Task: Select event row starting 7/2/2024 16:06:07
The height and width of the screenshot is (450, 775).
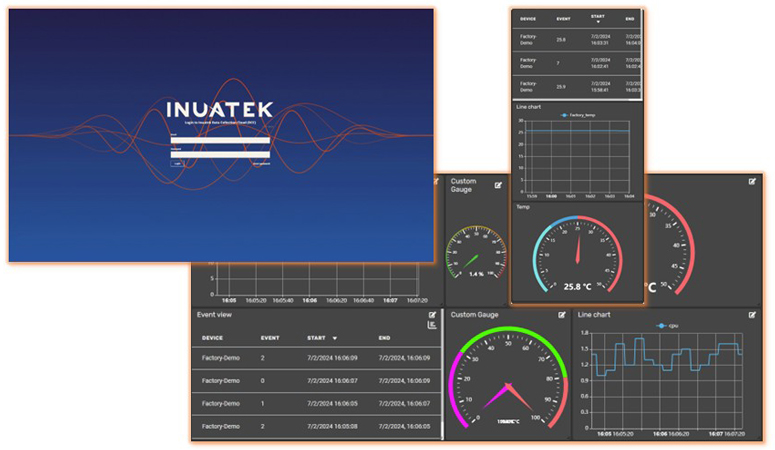Action: (x=316, y=381)
